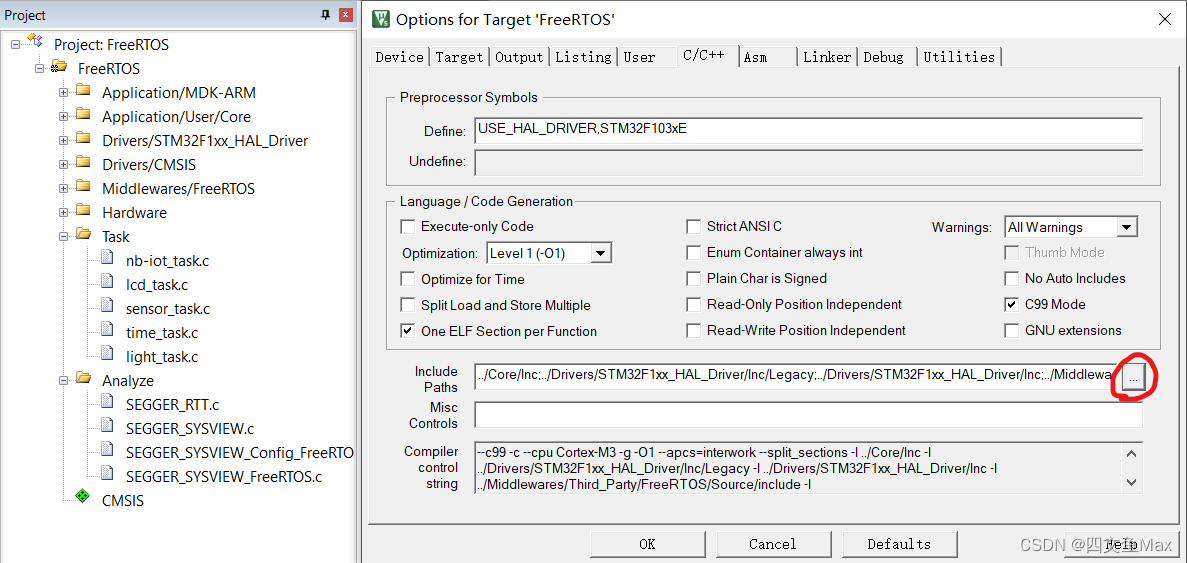This screenshot has width=1187, height=563.
Task: Click the Middlewares/FreeRTOS folder icon
Action: [83, 188]
